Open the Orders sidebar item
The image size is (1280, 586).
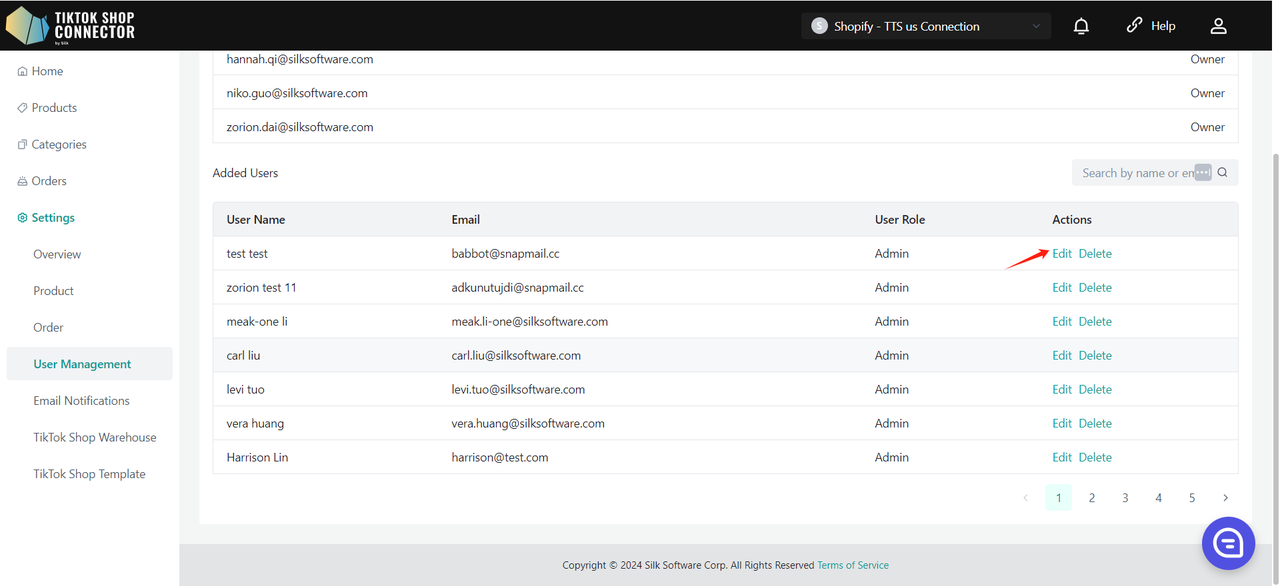point(49,181)
